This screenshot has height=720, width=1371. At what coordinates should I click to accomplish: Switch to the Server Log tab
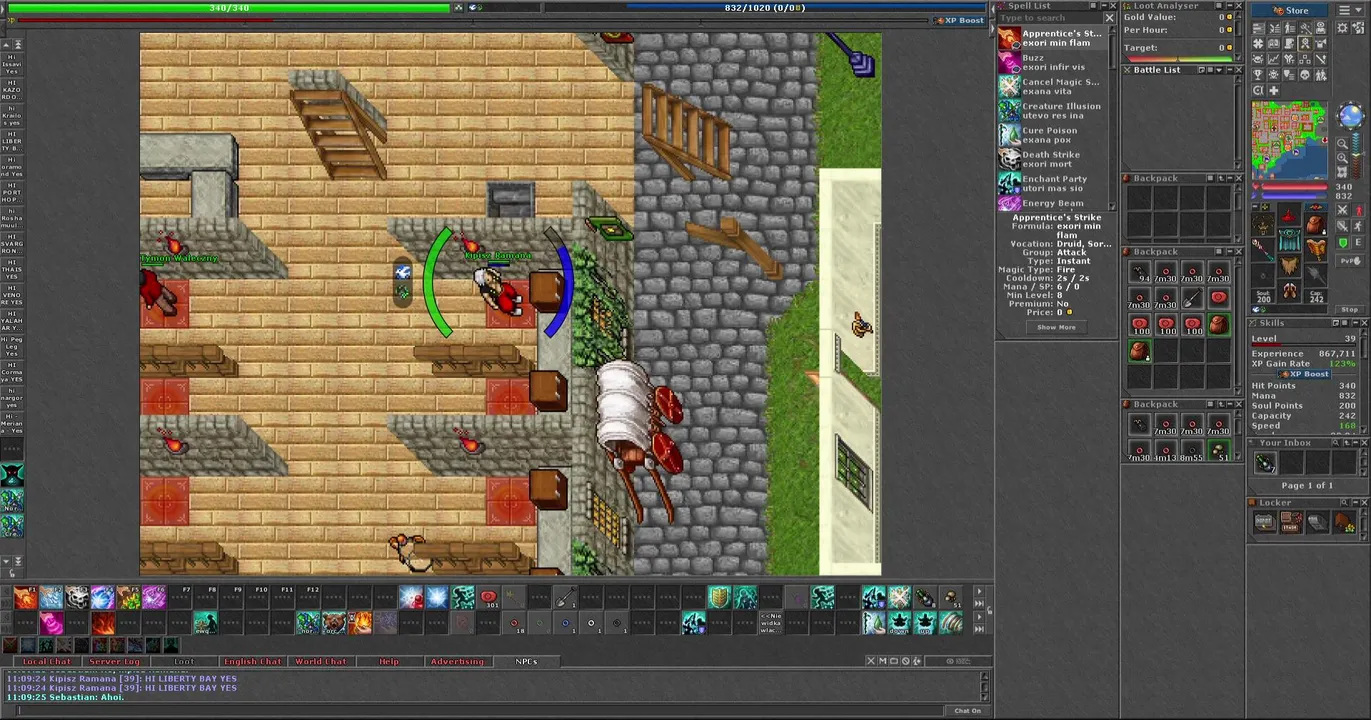[115, 661]
